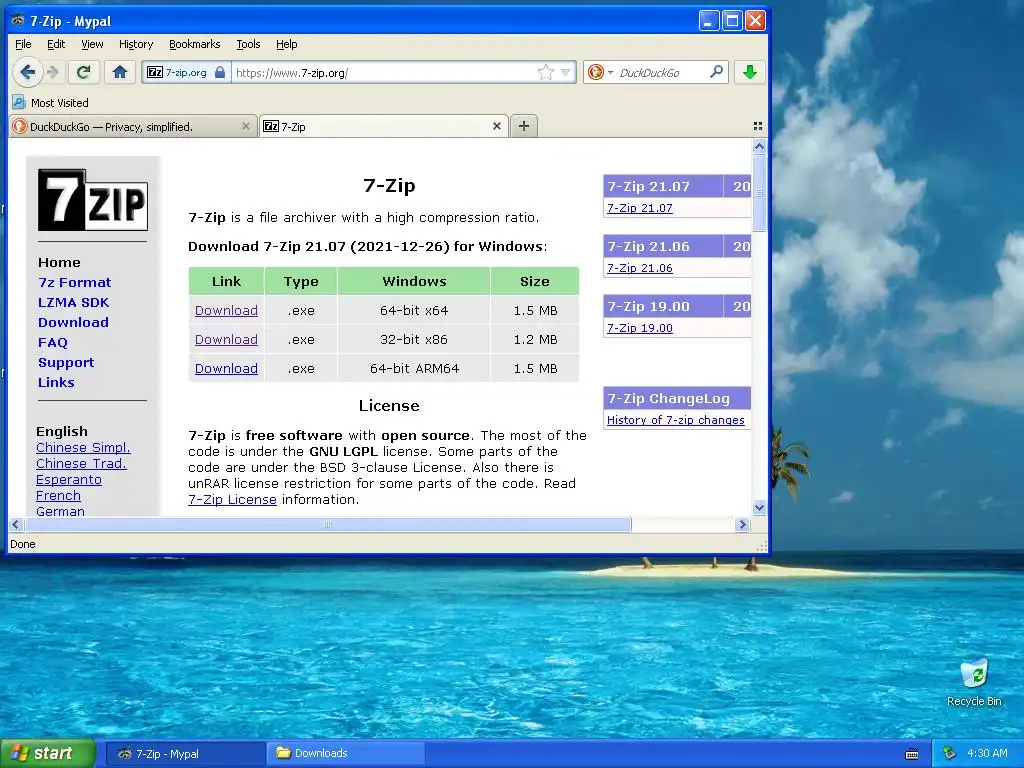This screenshot has width=1024, height=768.
Task: Open the File menu
Action: [23, 44]
